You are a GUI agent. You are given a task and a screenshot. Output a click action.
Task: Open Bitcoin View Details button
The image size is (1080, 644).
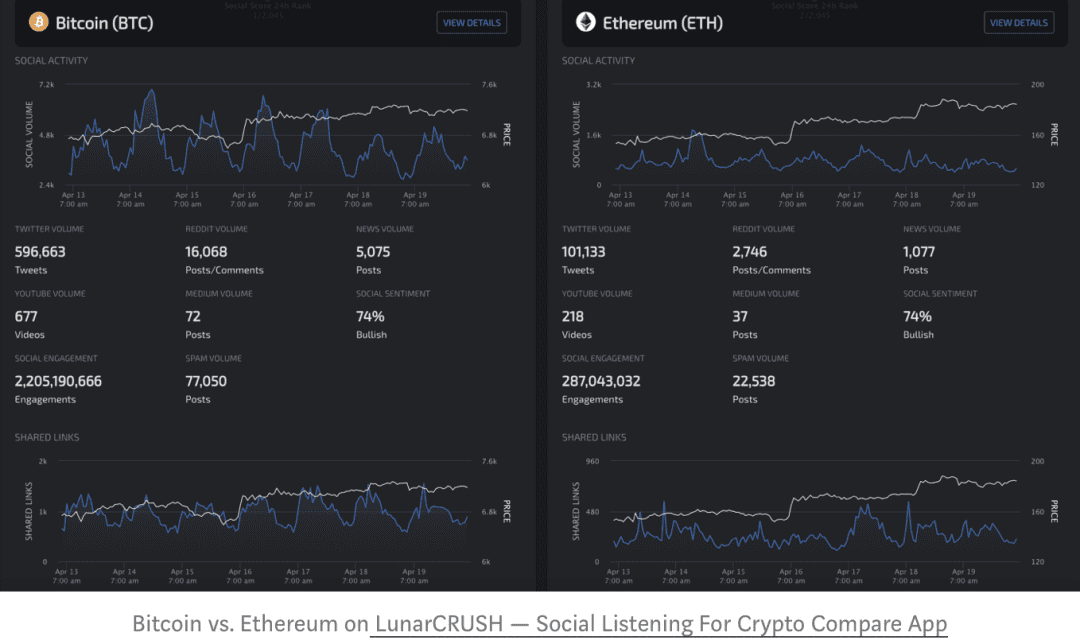(x=472, y=23)
